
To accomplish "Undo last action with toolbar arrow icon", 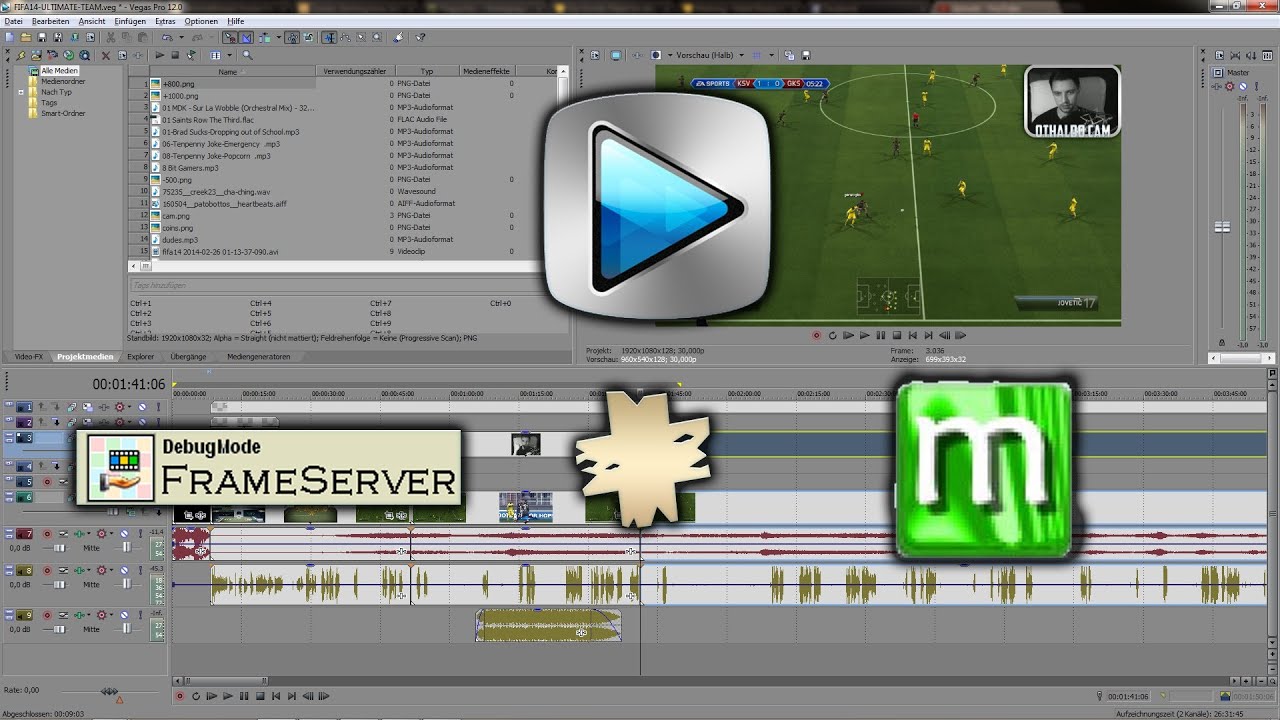I will point(167,37).
